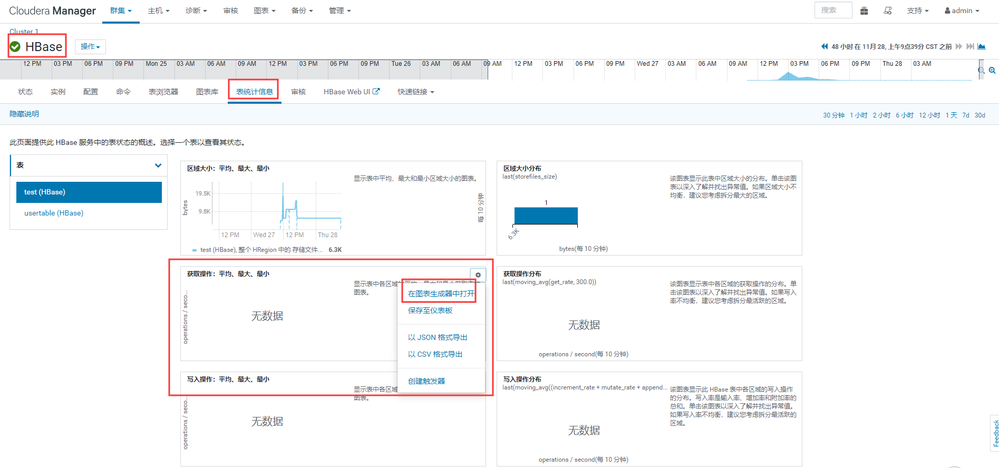Screen dimensions: 999x468
Task: Click the rewind time range arrows
Action: coord(825,46)
